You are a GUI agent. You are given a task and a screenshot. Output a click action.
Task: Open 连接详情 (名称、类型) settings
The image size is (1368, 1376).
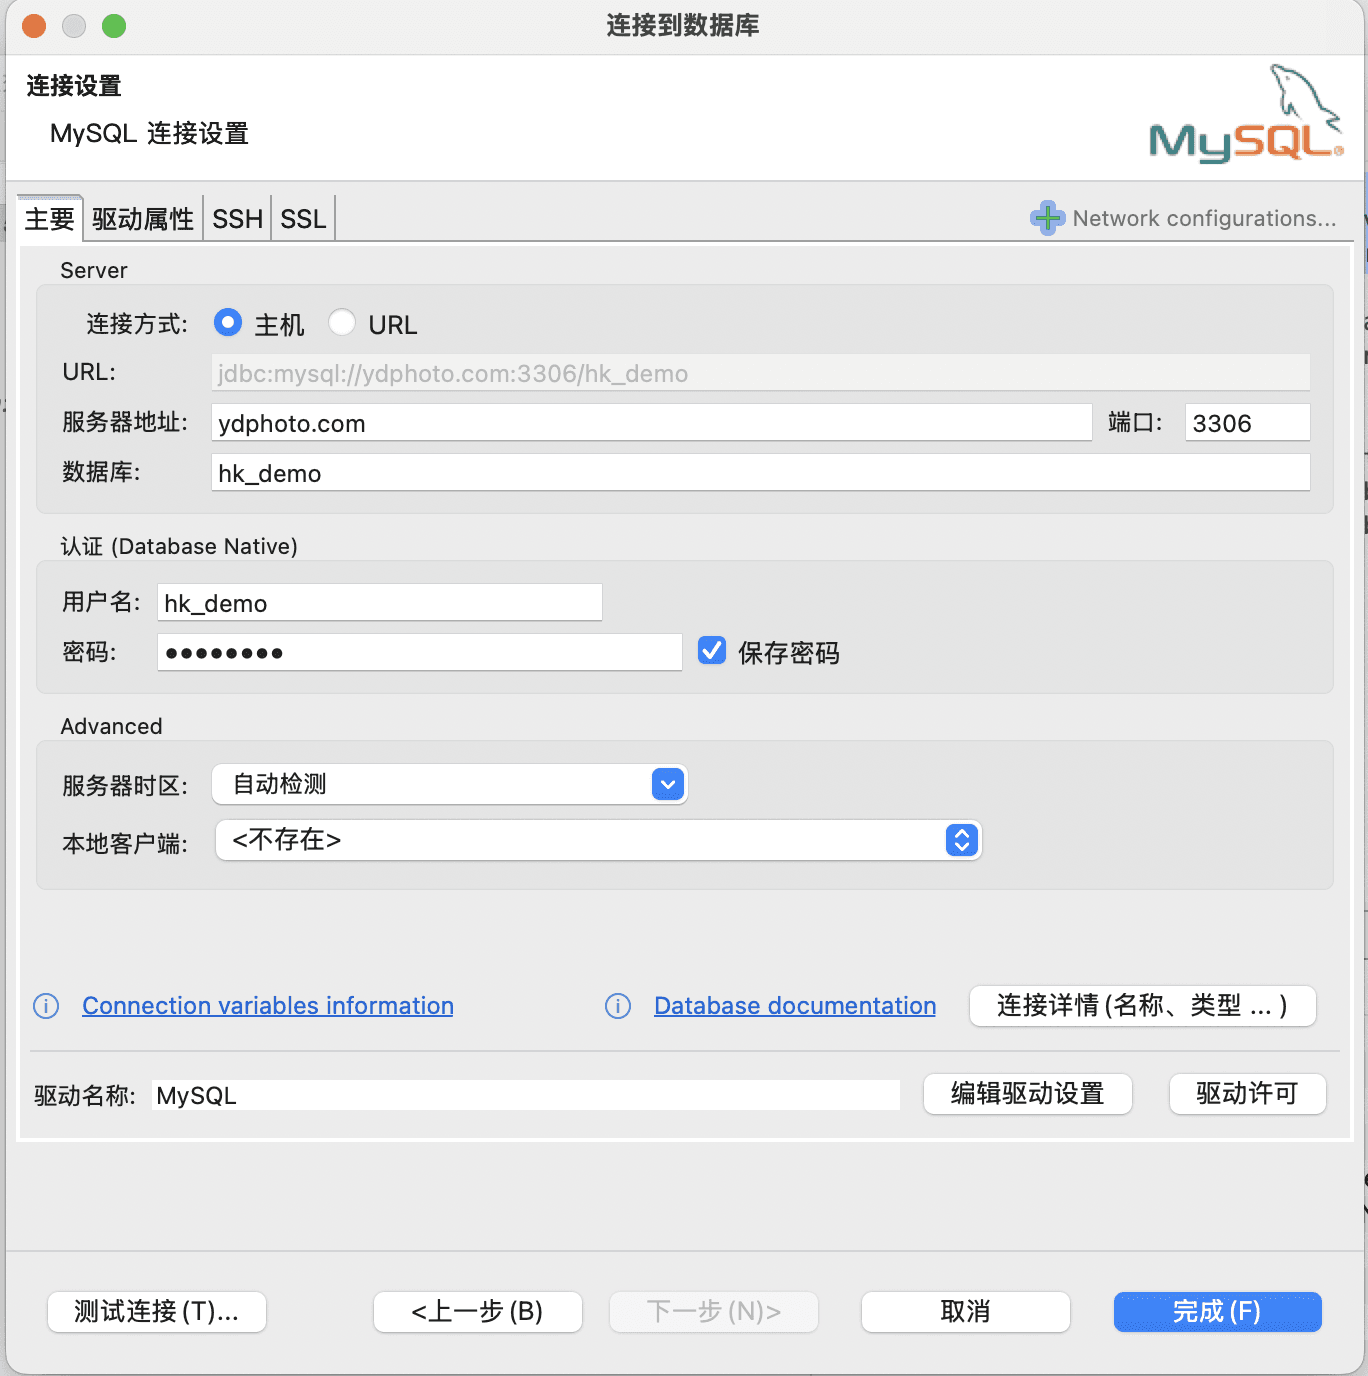1142,1006
